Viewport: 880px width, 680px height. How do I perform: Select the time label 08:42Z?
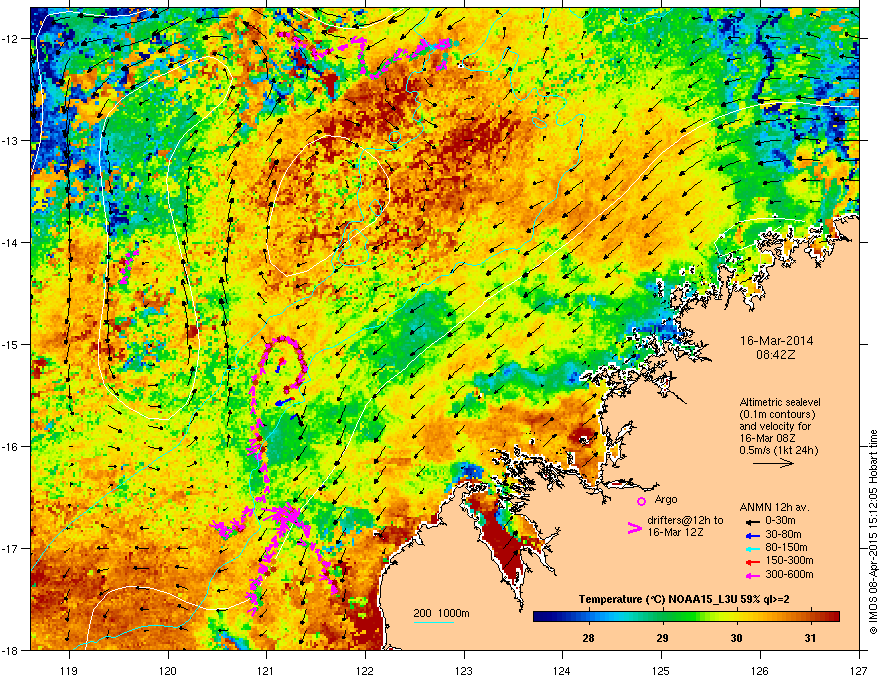pyautogui.click(x=776, y=355)
